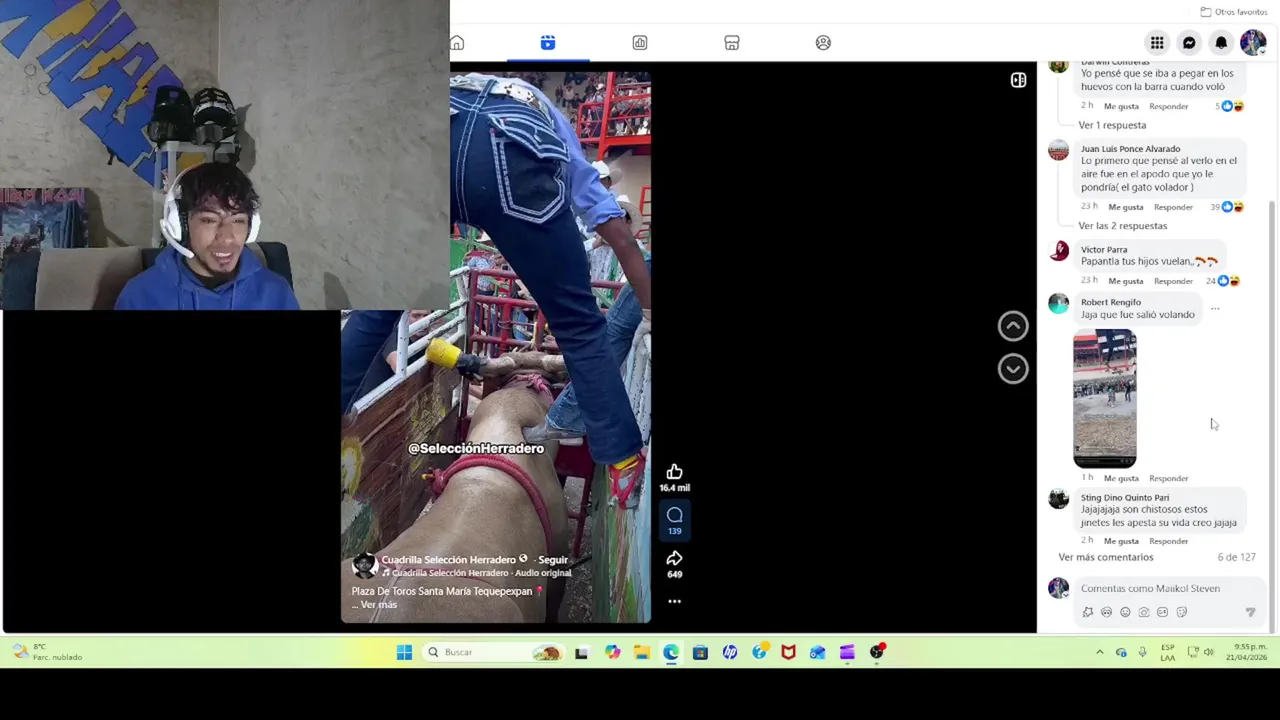Like Sting Dino Quinto Pari's comment
The height and width of the screenshot is (720, 1280).
point(1121,541)
